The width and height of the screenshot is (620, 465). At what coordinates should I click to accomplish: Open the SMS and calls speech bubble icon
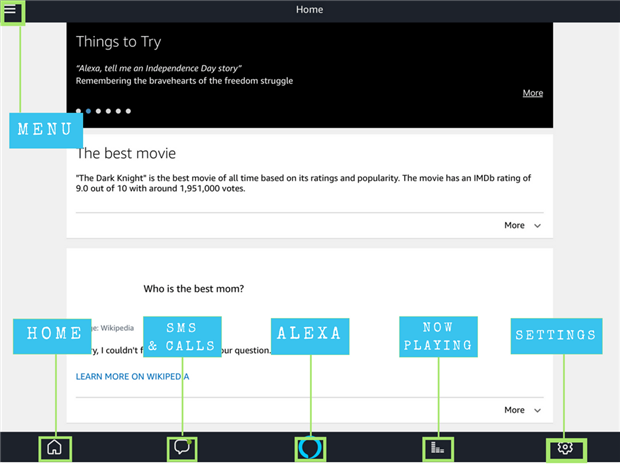(181, 448)
